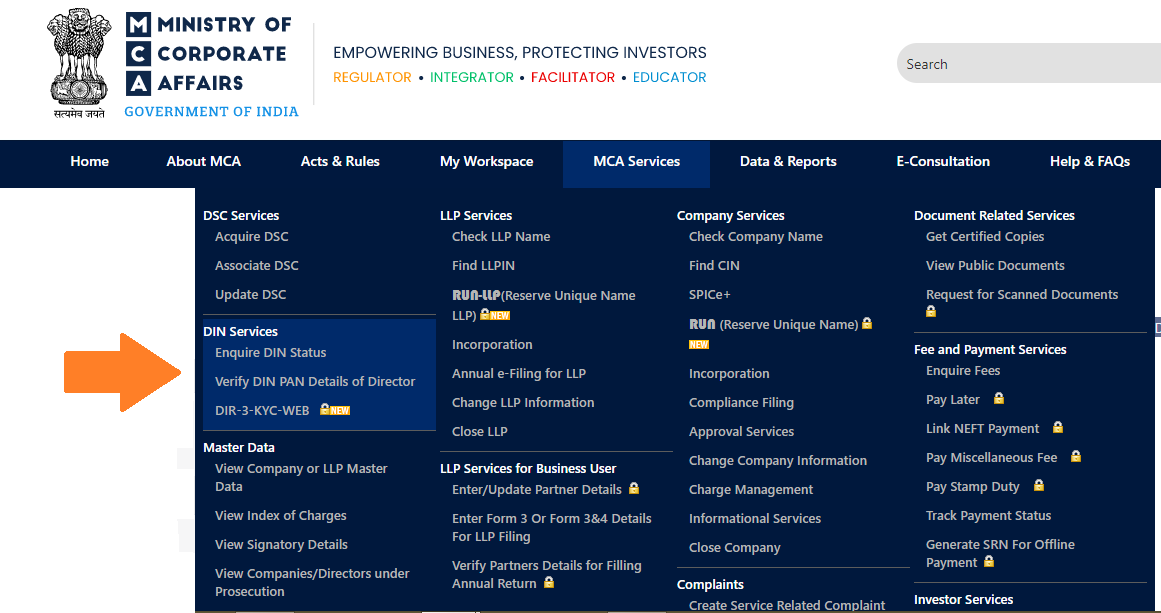This screenshot has width=1161, height=613.
Task: Click the lock icon beside Pay Stamp Duty
Action: (x=1038, y=485)
